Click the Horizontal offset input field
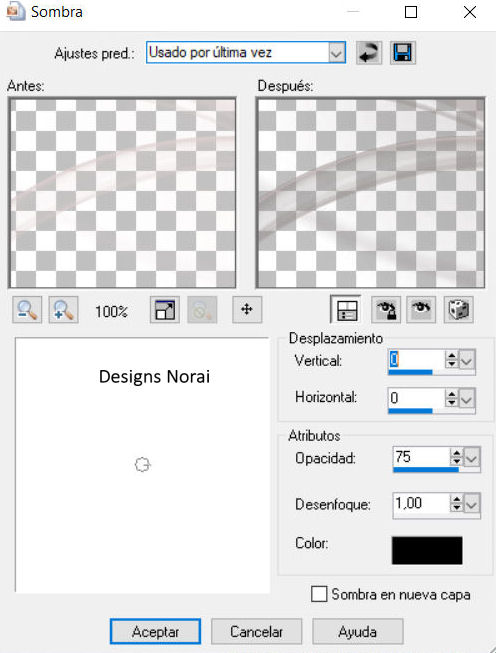Image resolution: width=496 pixels, height=653 pixels. [416, 398]
